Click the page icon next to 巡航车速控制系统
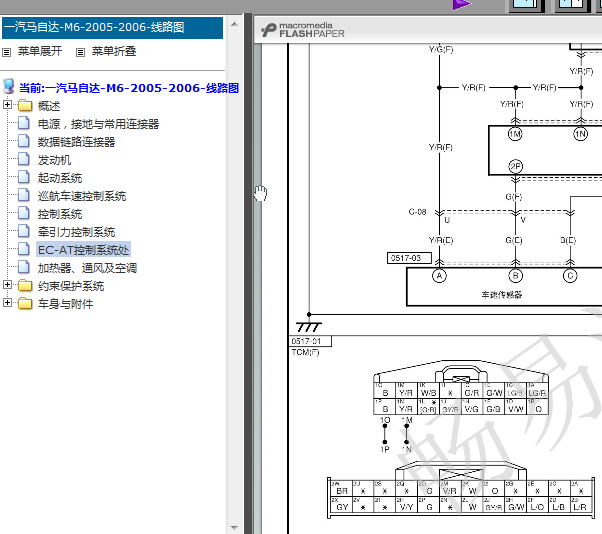 click(24, 195)
